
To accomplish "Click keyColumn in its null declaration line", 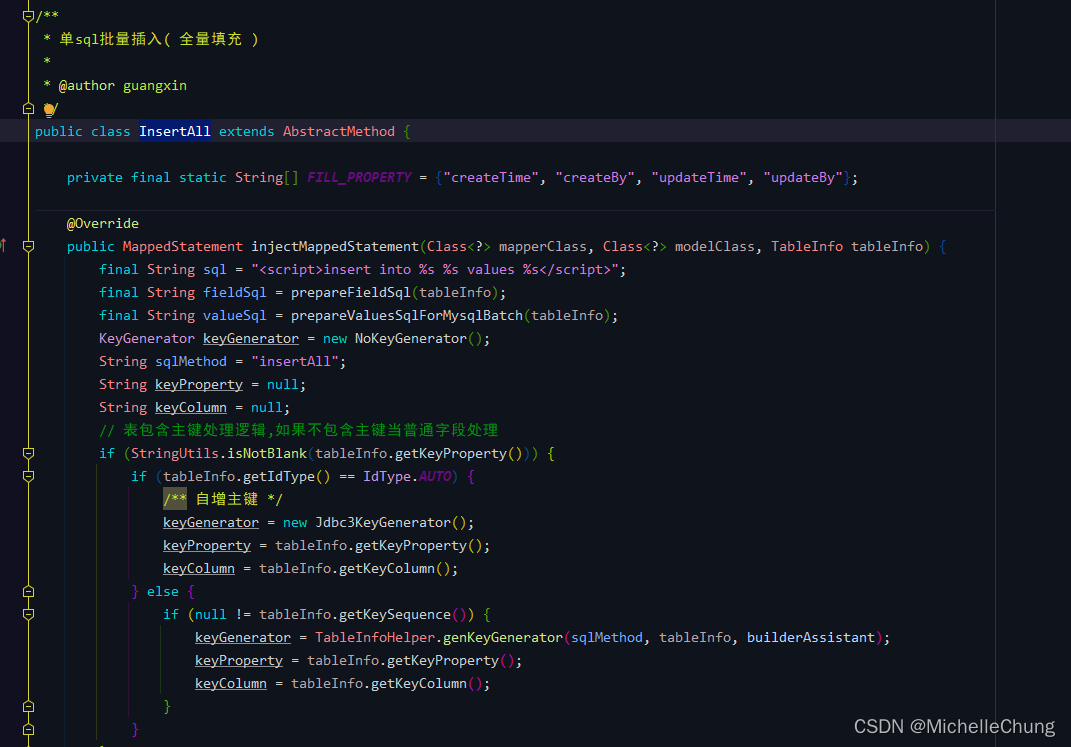I will [191, 408].
